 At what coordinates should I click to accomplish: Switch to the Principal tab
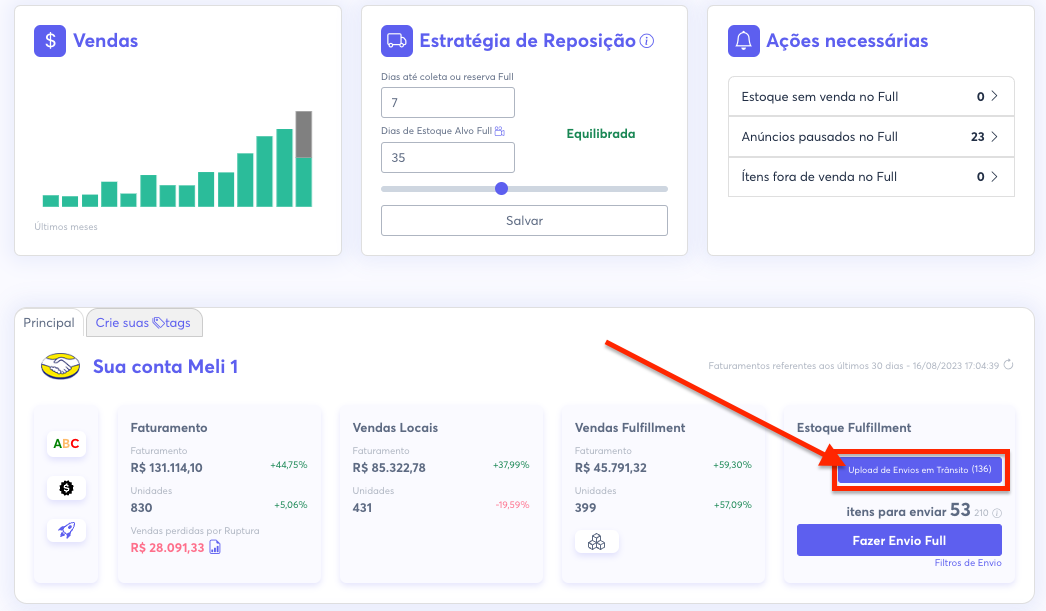(x=49, y=323)
